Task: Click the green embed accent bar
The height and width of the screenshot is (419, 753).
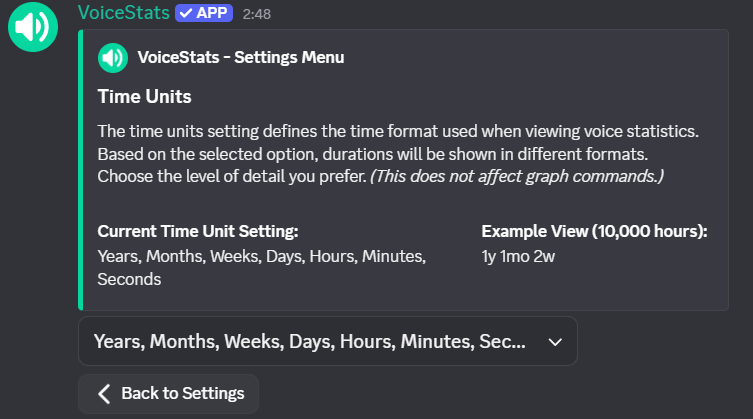Action: click(80, 169)
